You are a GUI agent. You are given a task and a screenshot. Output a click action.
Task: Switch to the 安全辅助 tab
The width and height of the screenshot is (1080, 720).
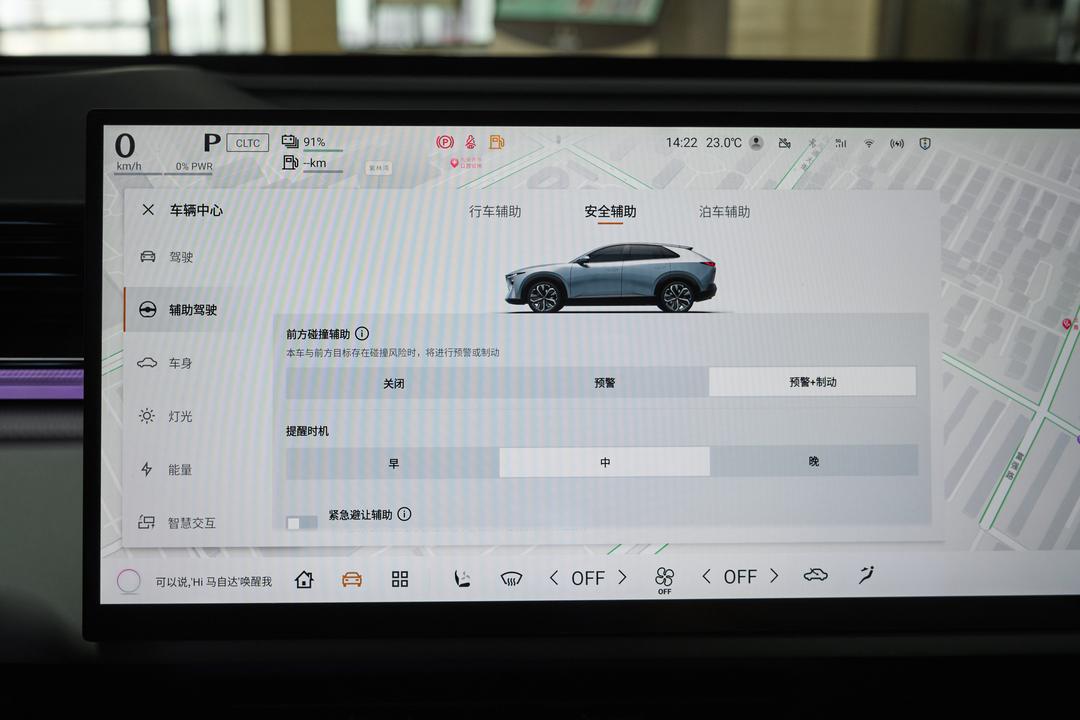tap(610, 212)
